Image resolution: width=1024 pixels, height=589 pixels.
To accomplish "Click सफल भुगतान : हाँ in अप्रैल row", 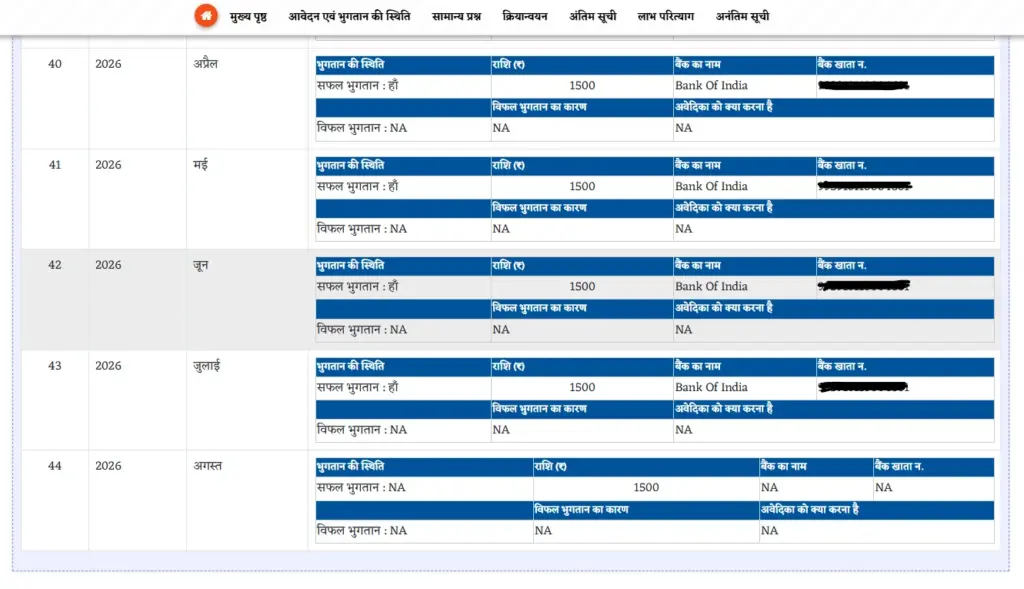I will click(357, 86).
